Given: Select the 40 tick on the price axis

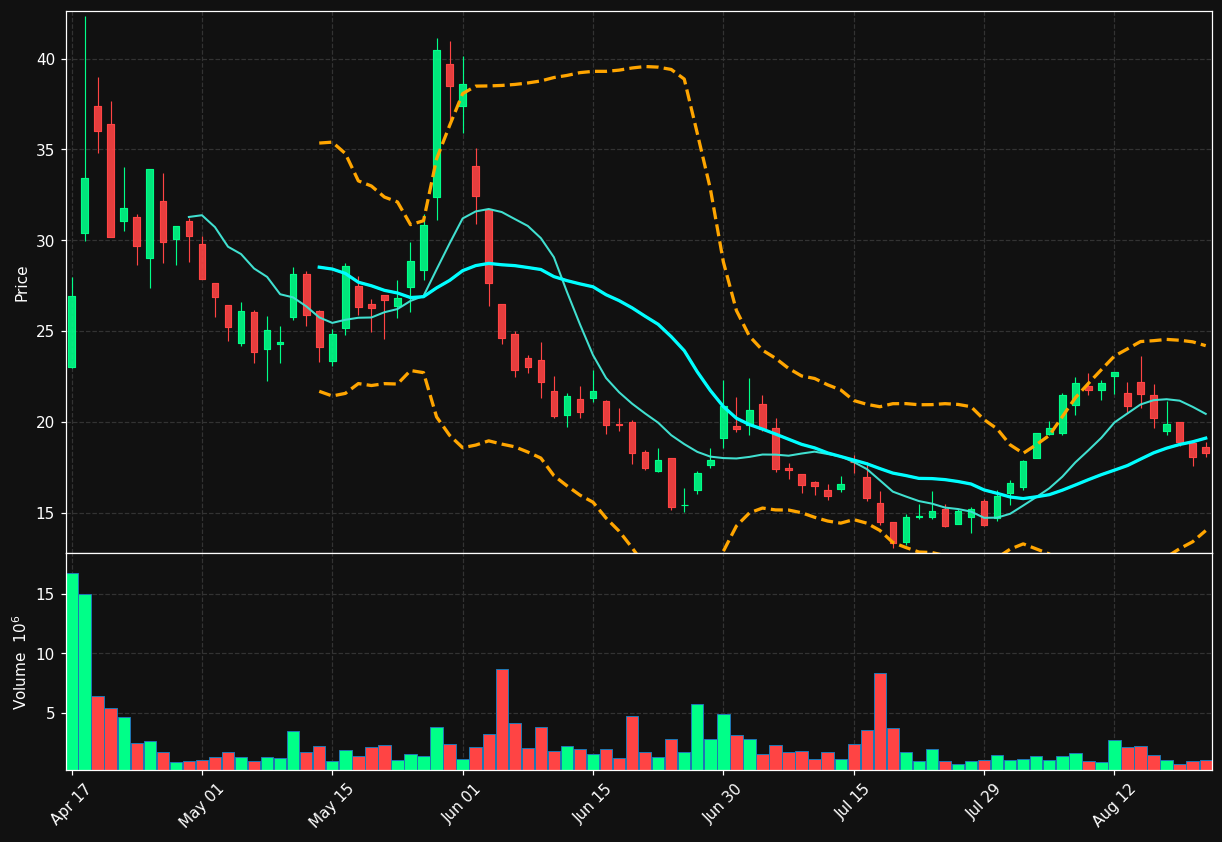Looking at the screenshot, I should pyautogui.click(x=46, y=59).
